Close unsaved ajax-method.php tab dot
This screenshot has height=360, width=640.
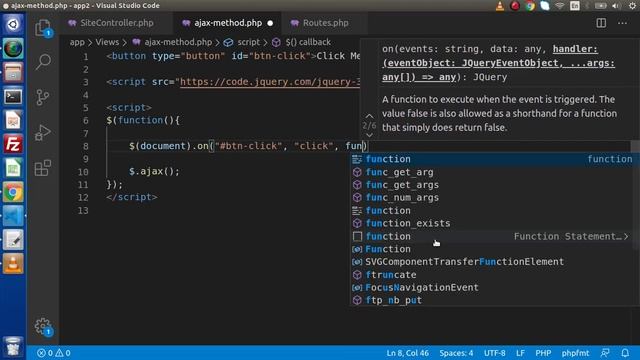tap(270, 23)
